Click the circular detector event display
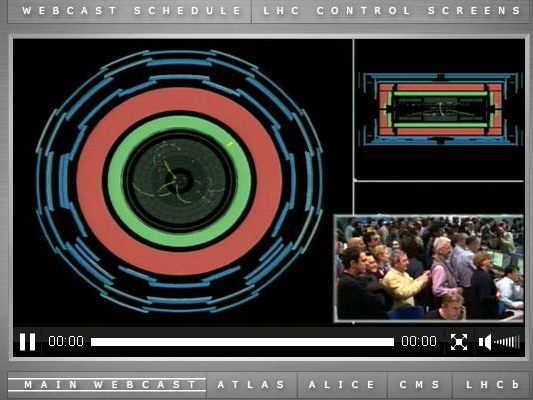 tap(179, 181)
